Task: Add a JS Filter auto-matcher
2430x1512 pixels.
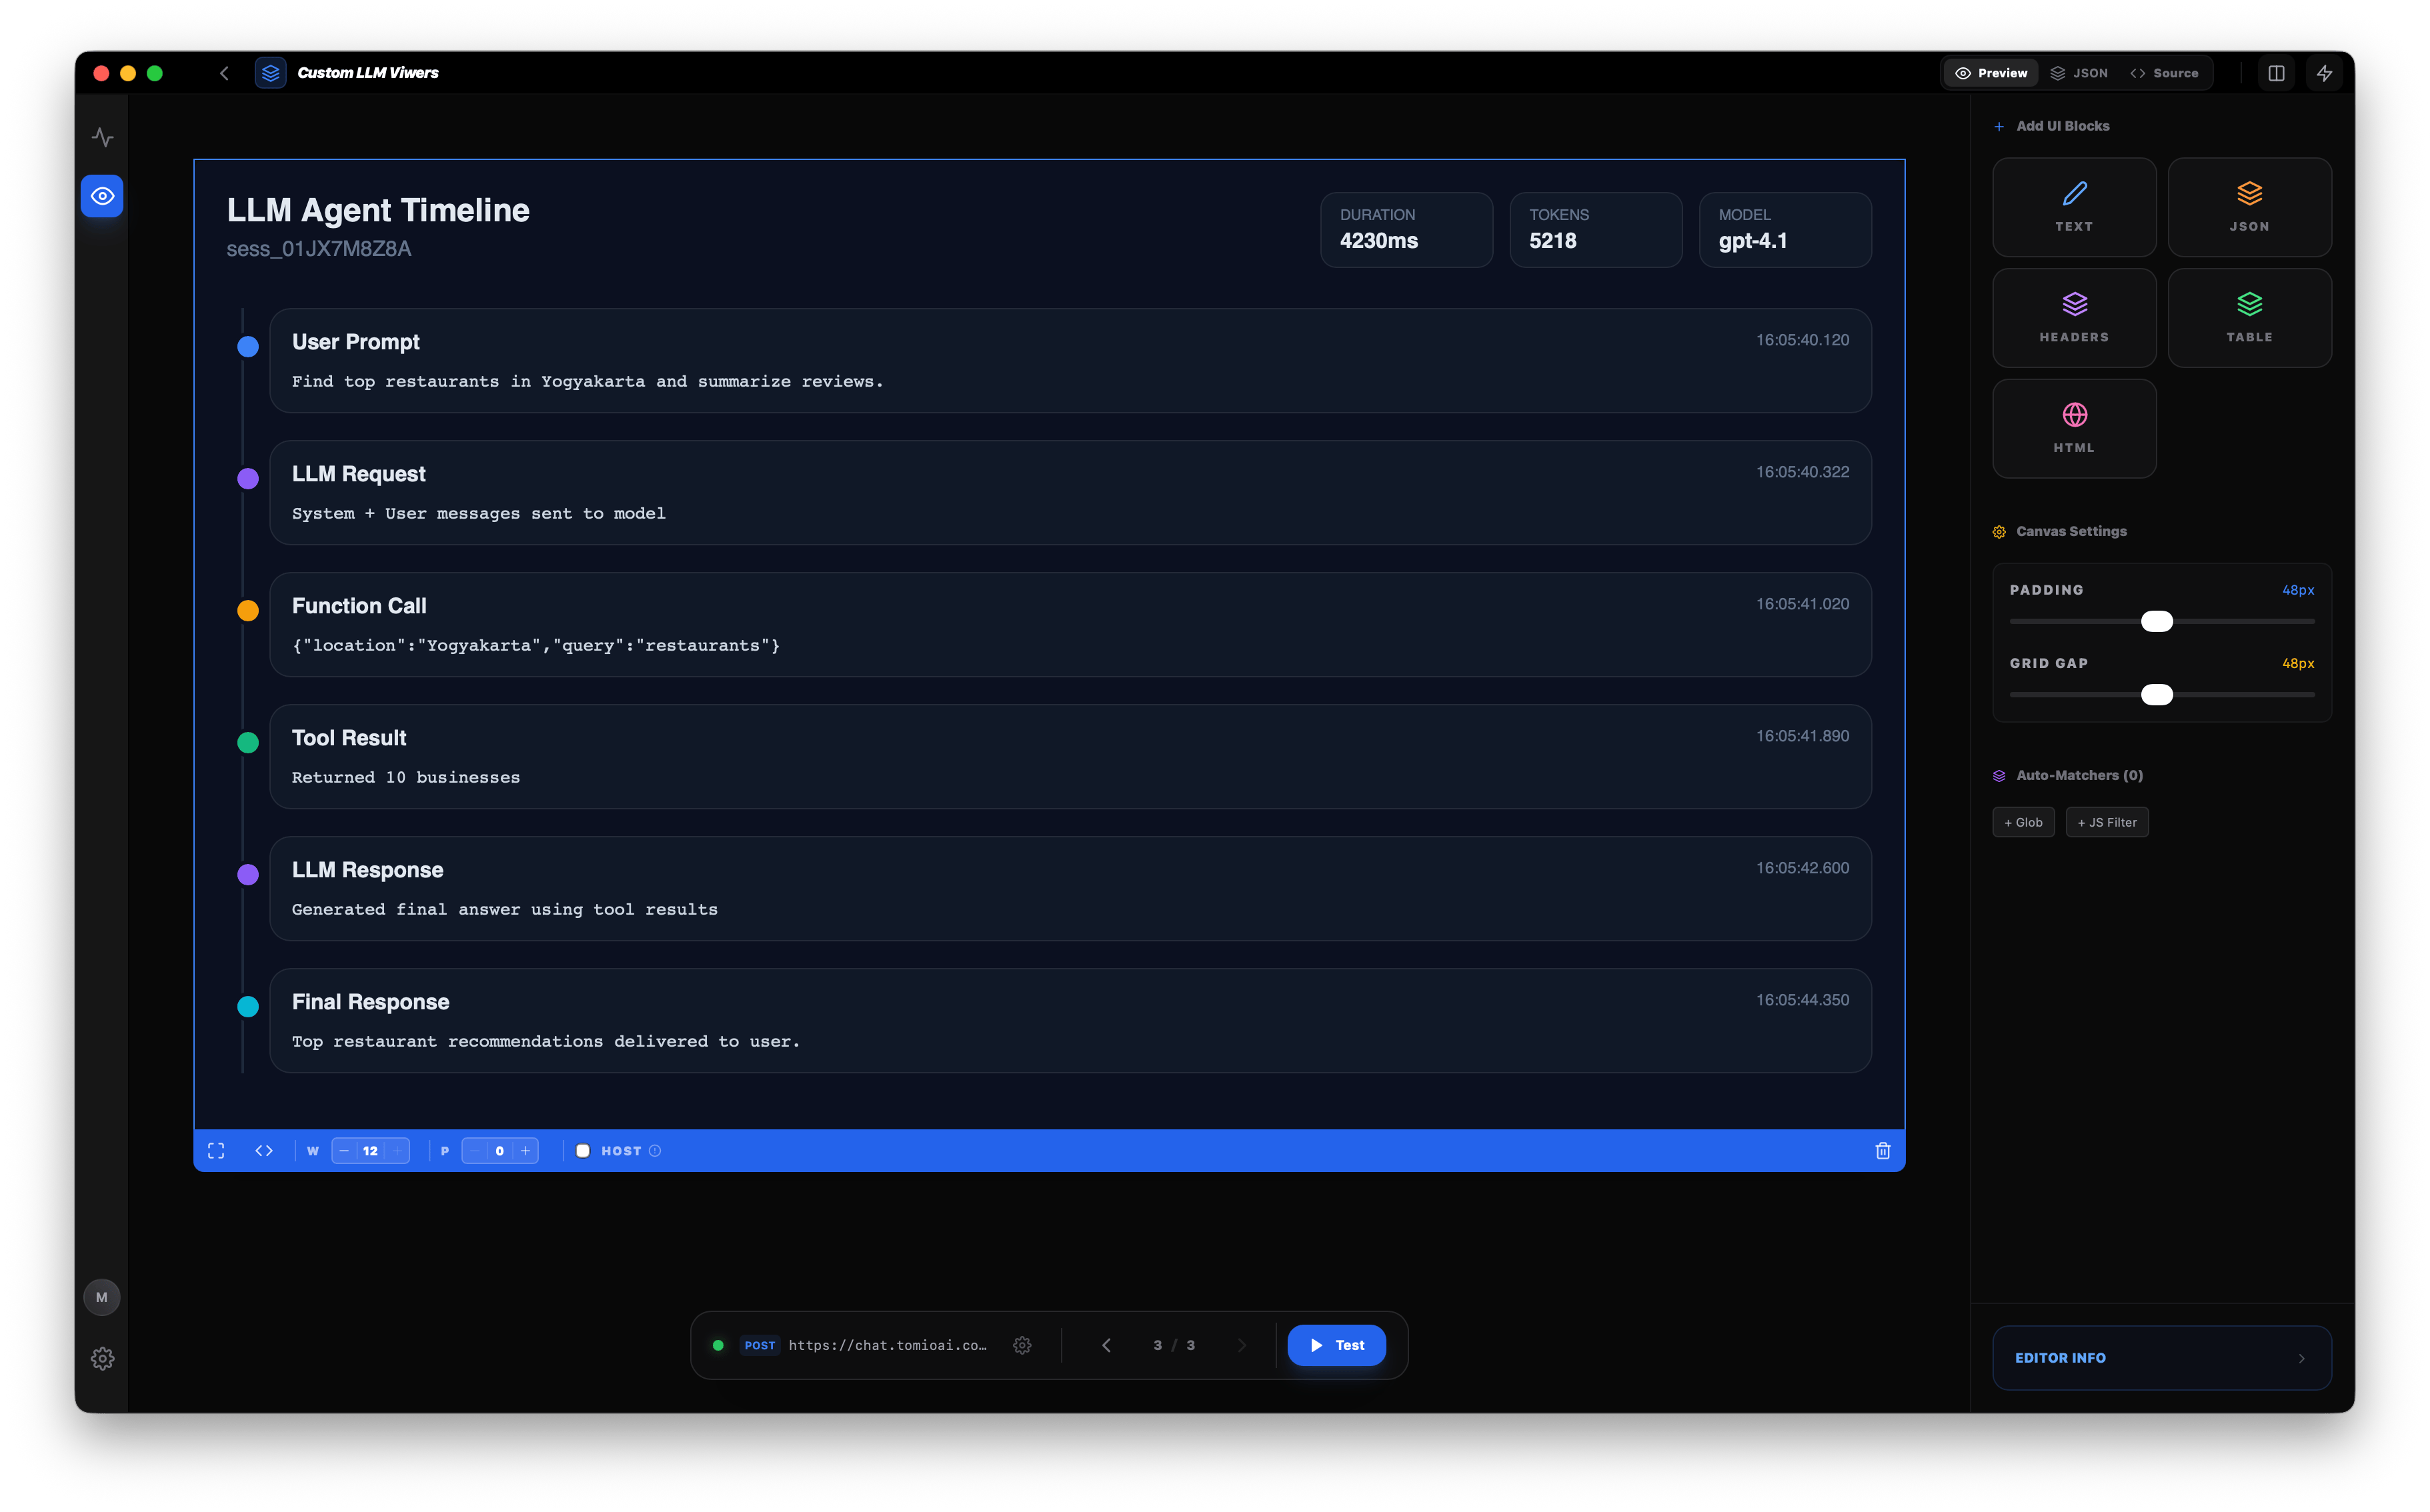Action: coord(2107,822)
